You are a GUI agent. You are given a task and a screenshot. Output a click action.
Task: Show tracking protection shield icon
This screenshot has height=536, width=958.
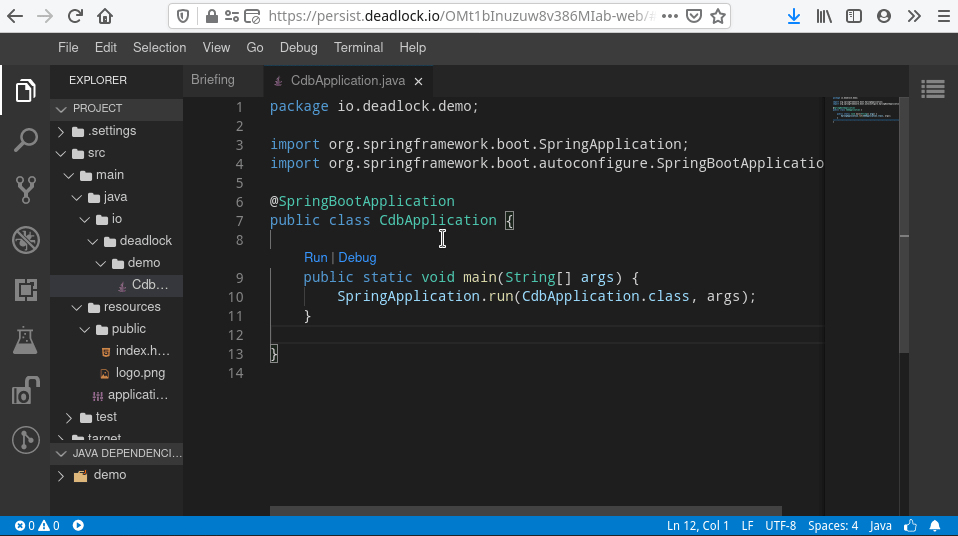tap(183, 16)
